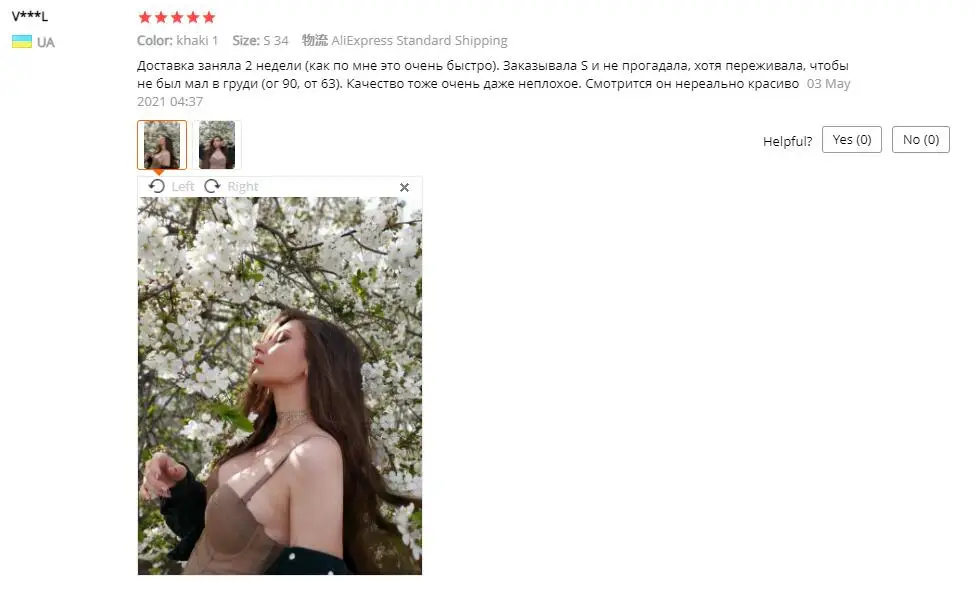975x590 pixels.
Task: Click the third red rating star
Action: (x=177, y=17)
